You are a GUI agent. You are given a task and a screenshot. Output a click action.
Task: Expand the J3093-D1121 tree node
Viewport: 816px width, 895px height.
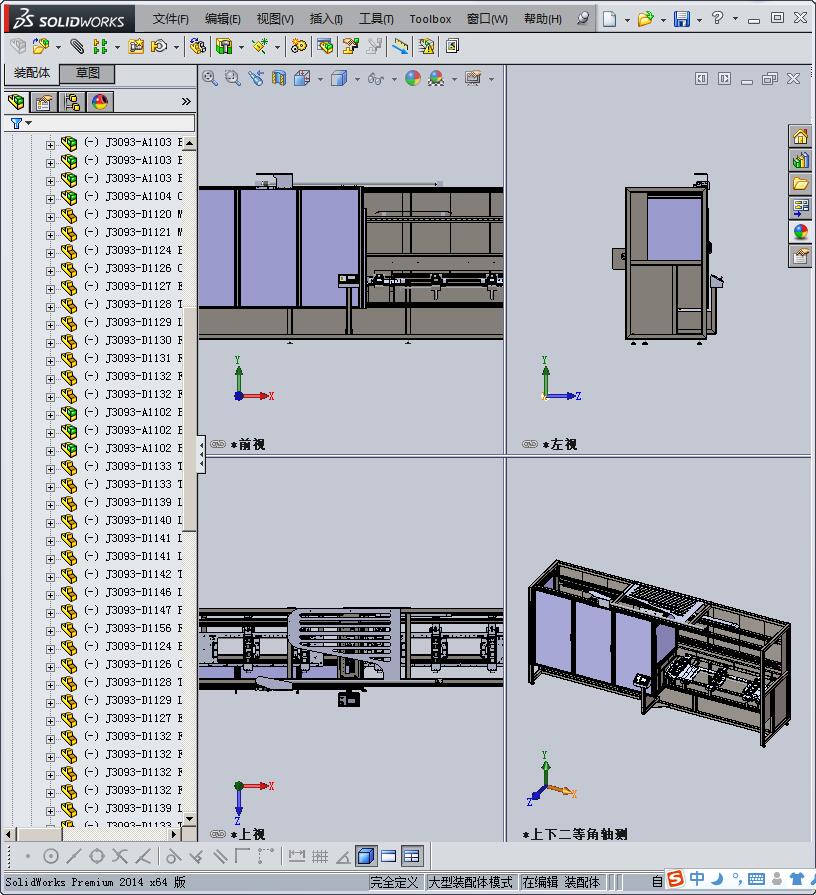tap(50, 235)
